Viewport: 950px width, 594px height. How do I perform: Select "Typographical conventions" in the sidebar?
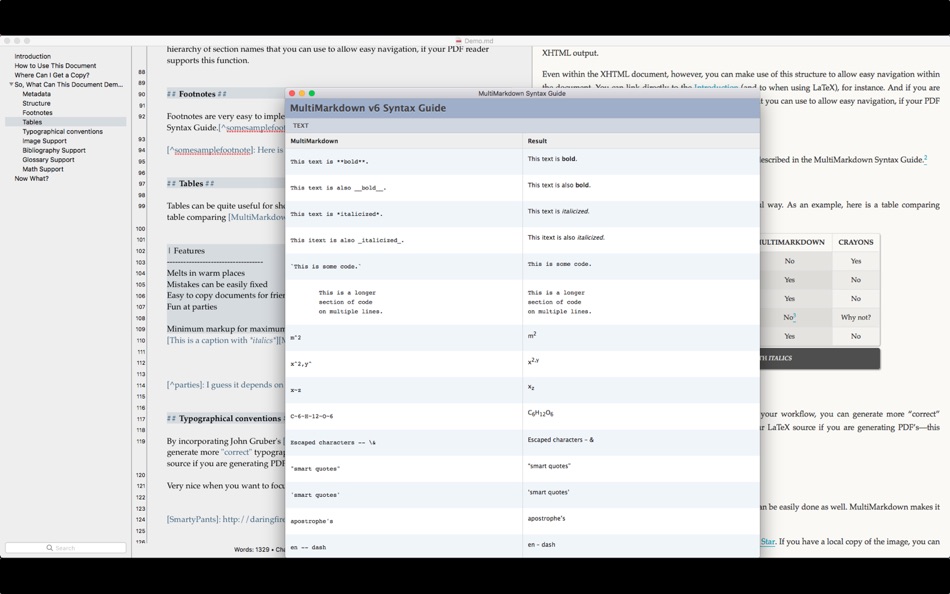coord(63,131)
